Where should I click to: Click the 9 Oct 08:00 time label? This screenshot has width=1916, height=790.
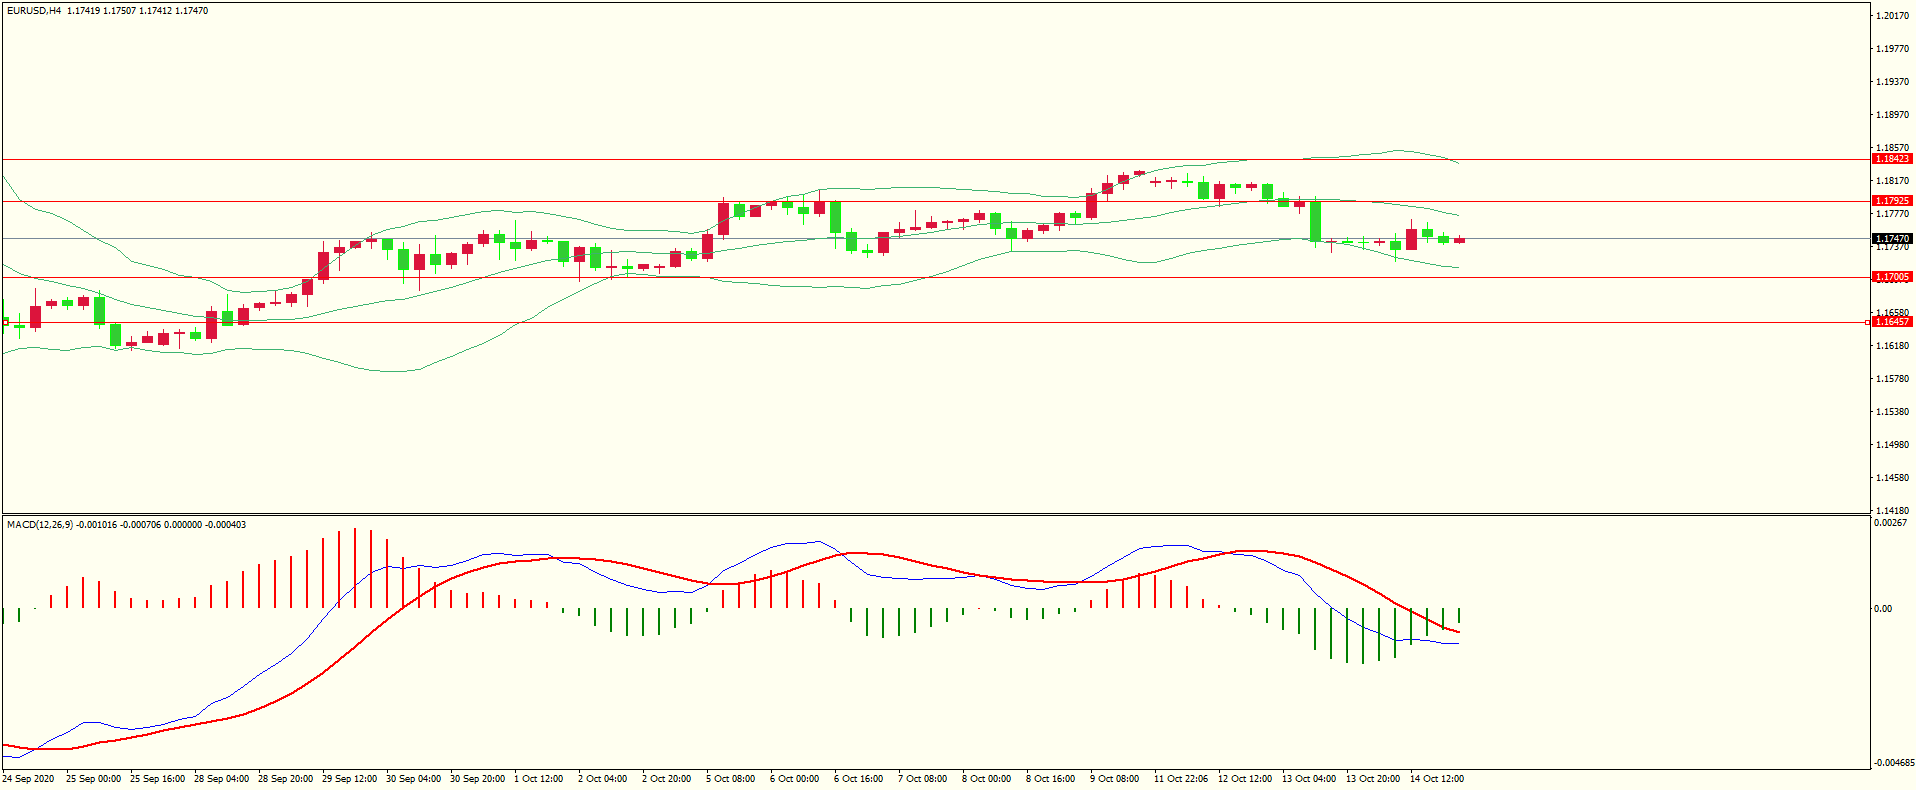click(x=1114, y=779)
